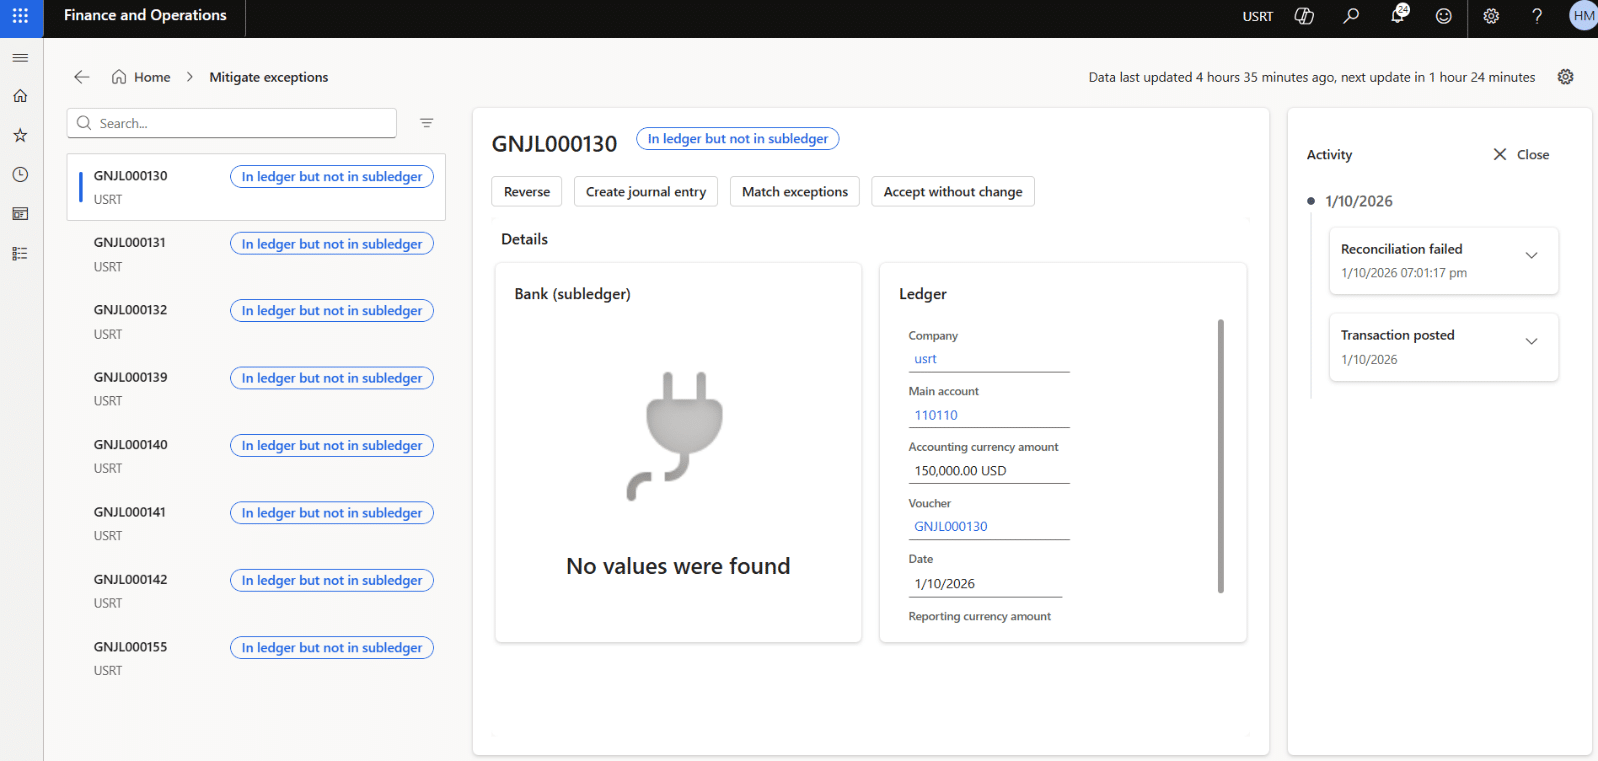Close the Activity panel
This screenshot has height=761, width=1598.
click(x=1521, y=155)
